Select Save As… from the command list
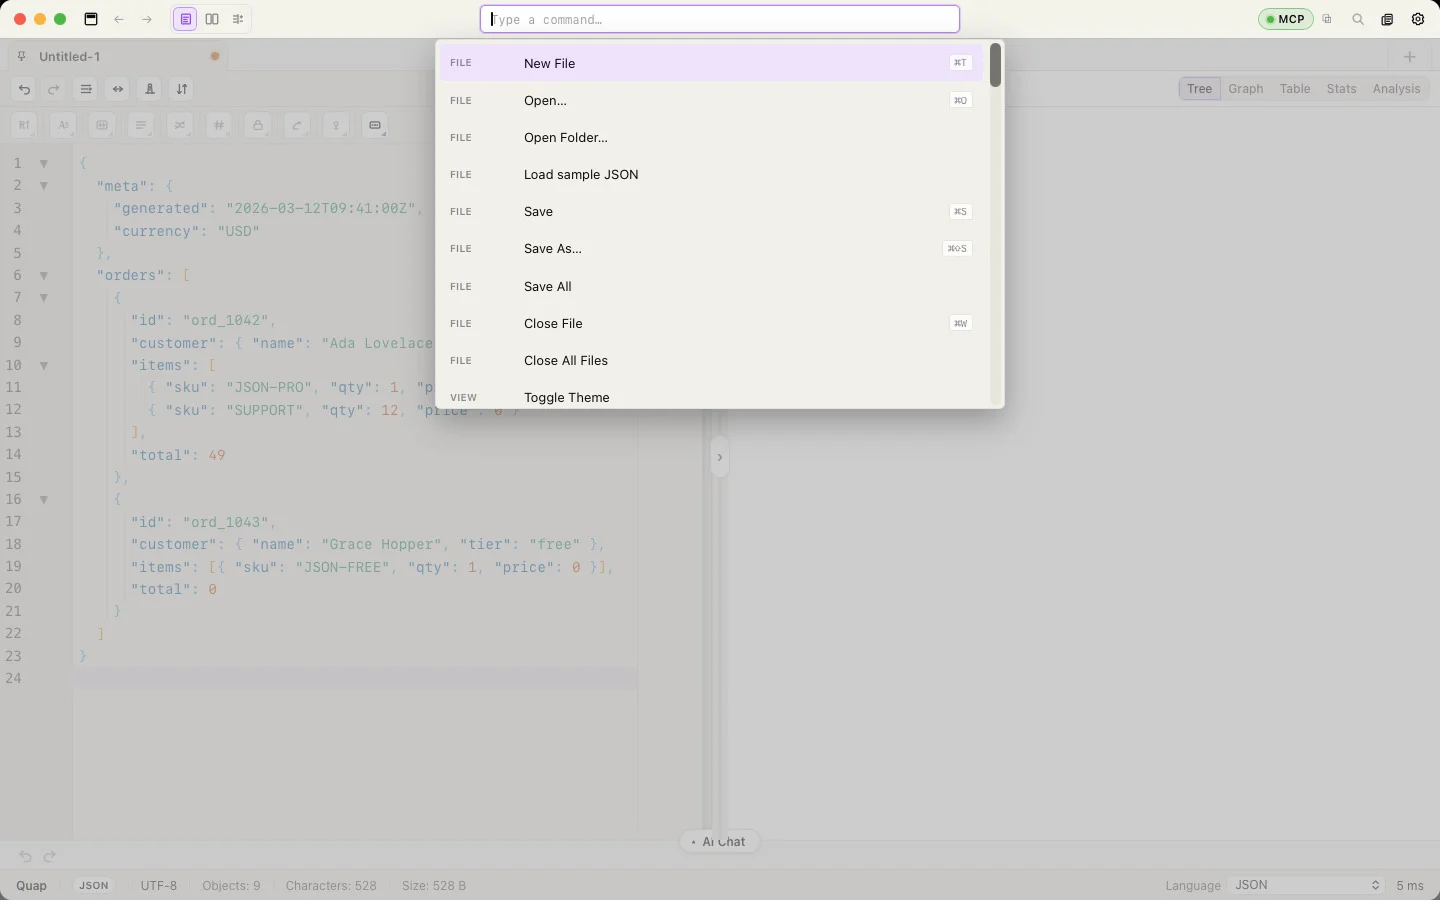 [x=711, y=248]
